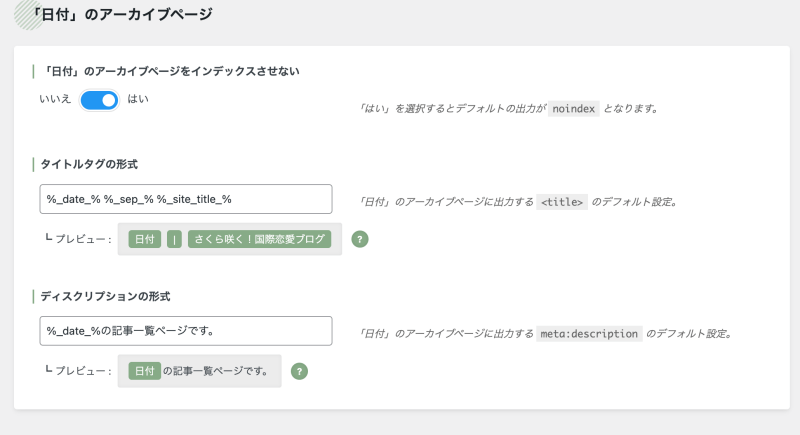Click the striped circle icon by page heading
Viewport: 800px width, 435px height.
pyautogui.click(x=29, y=15)
